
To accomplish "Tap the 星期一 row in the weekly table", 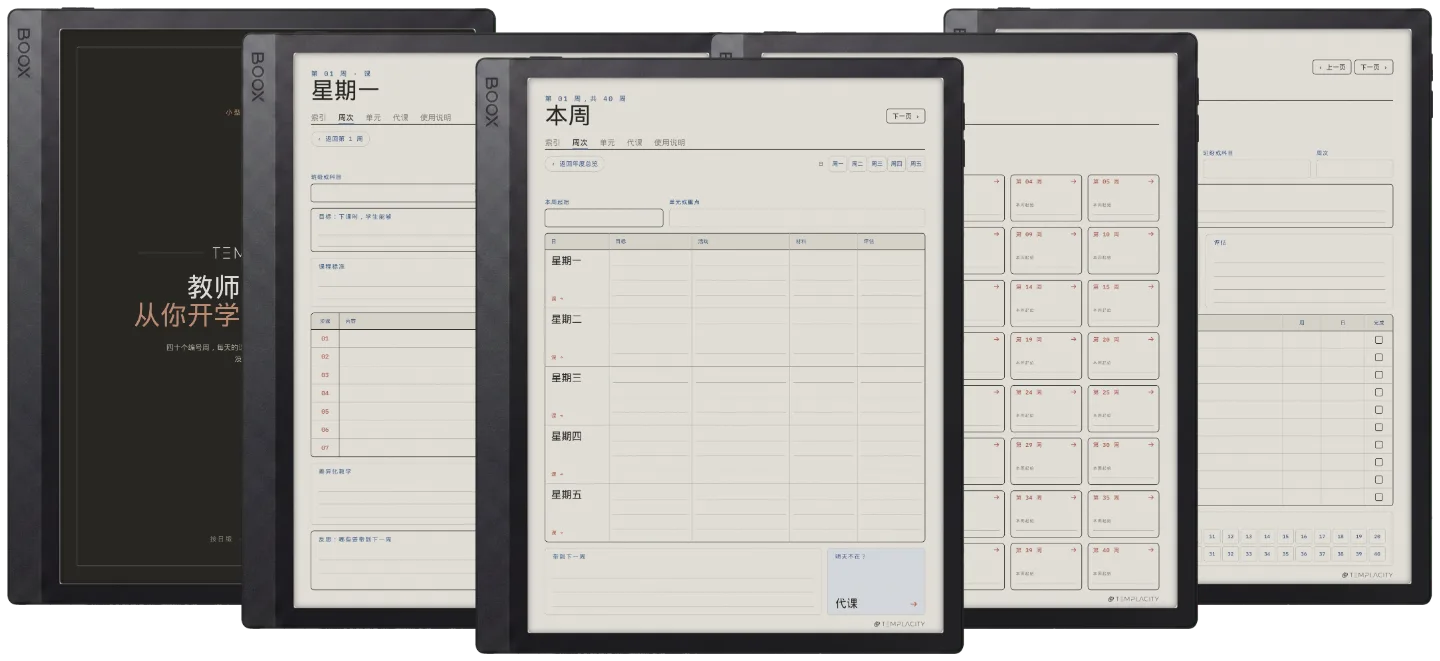I will [735, 279].
